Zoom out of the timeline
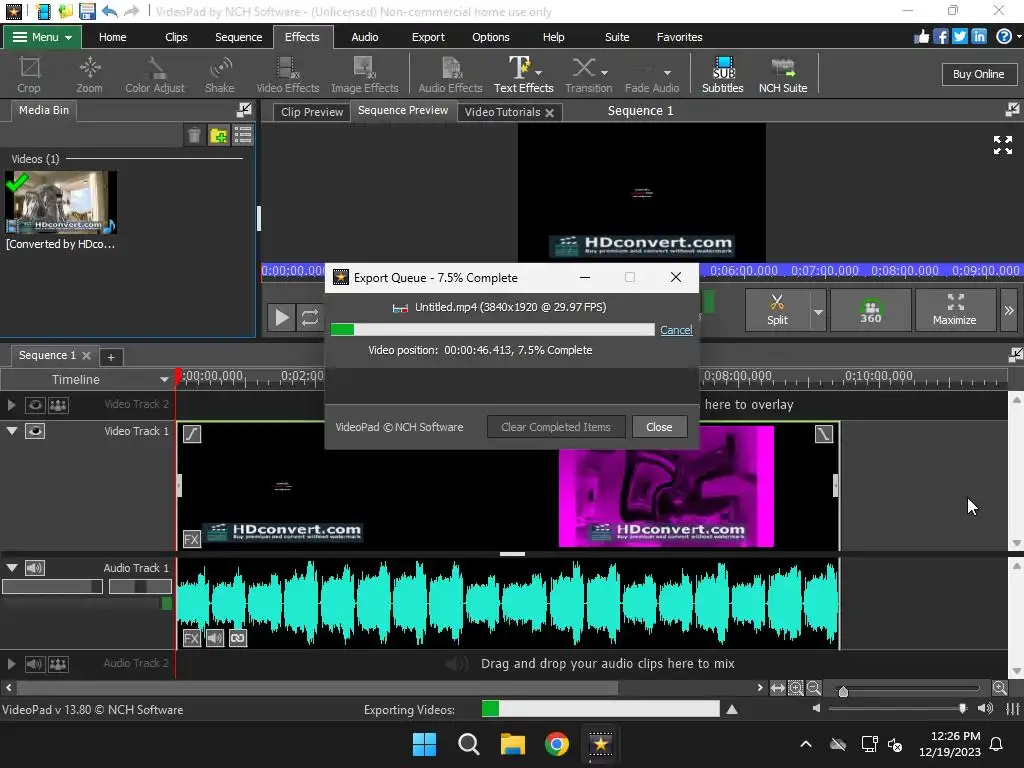The image size is (1024, 768). [814, 688]
